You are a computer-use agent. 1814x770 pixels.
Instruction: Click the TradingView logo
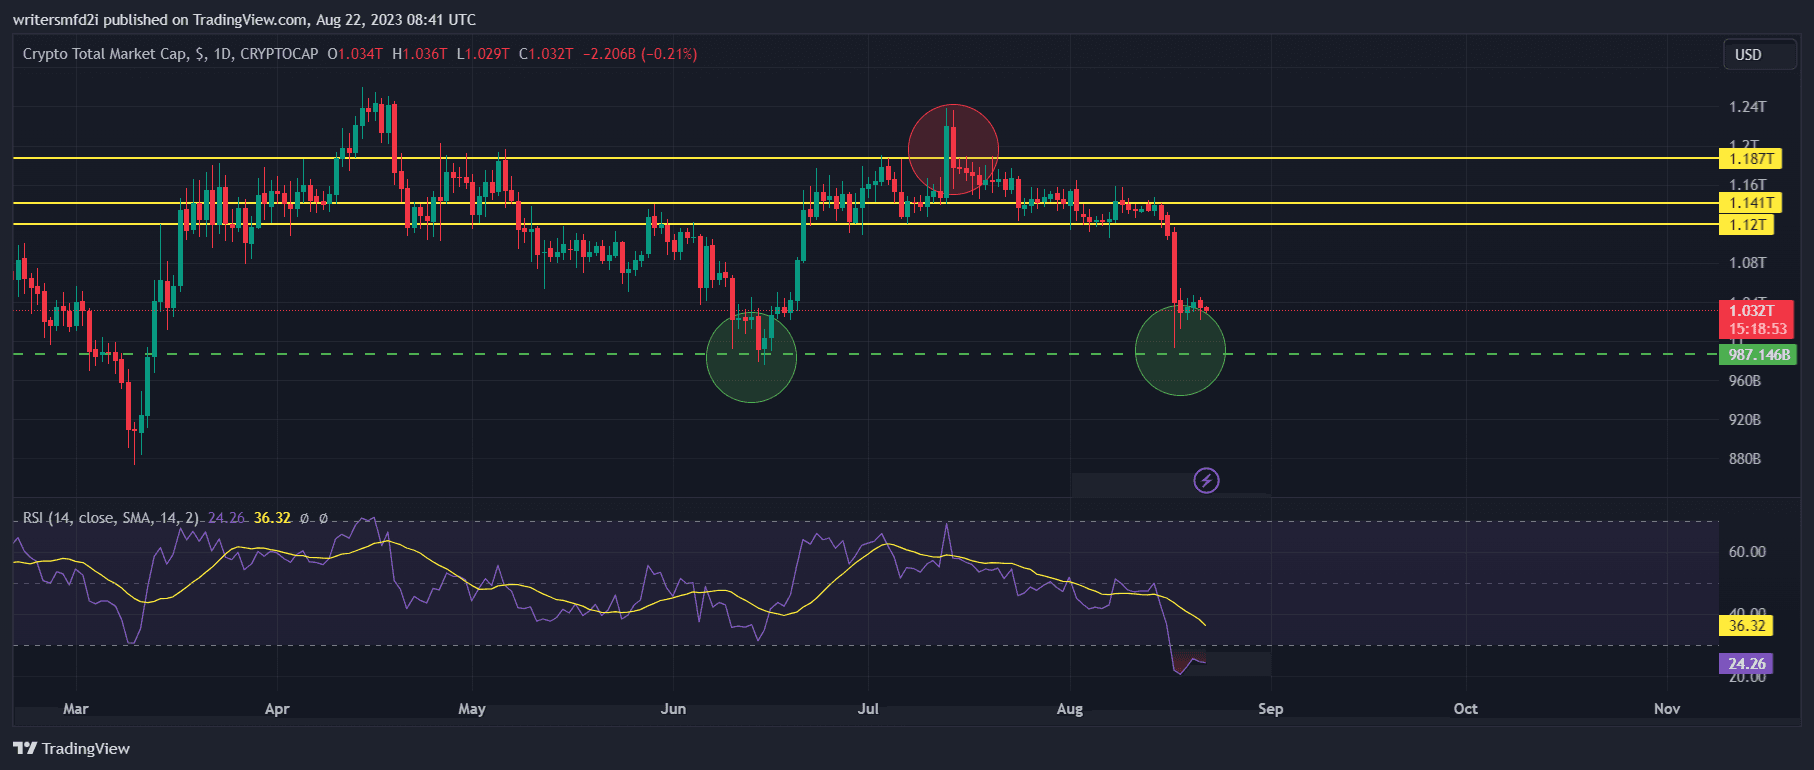coord(25,748)
